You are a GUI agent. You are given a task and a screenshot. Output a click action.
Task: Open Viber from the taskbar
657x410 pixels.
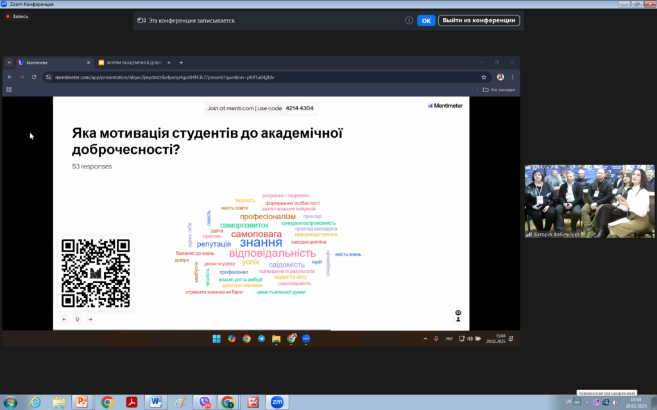coord(204,402)
